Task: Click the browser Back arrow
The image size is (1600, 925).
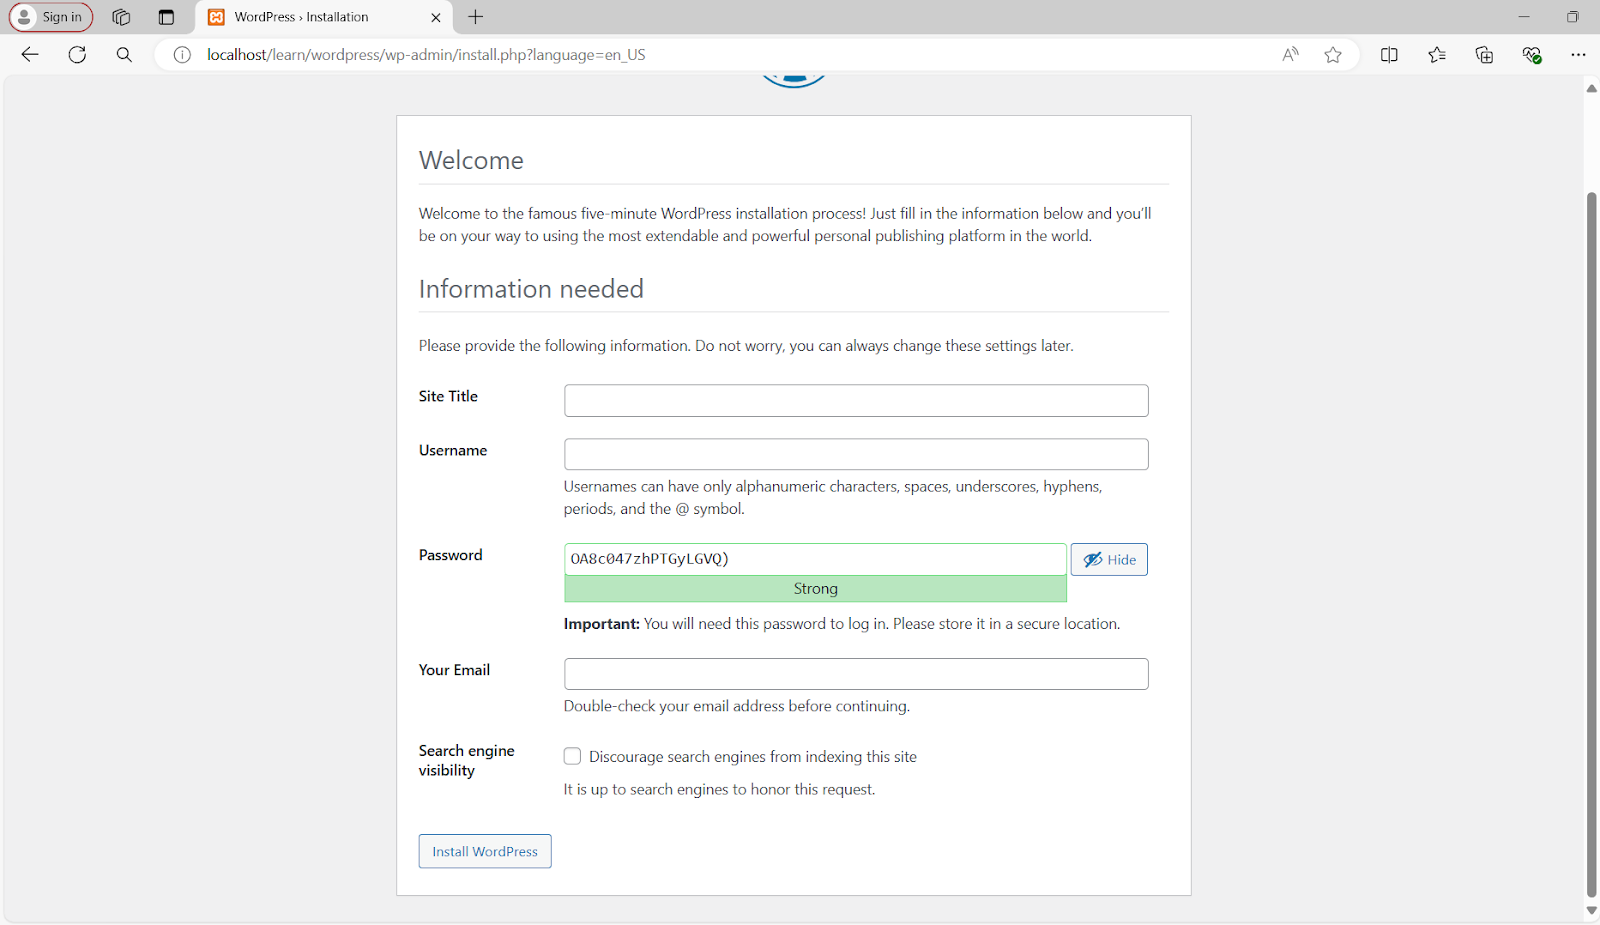Action: 30,55
